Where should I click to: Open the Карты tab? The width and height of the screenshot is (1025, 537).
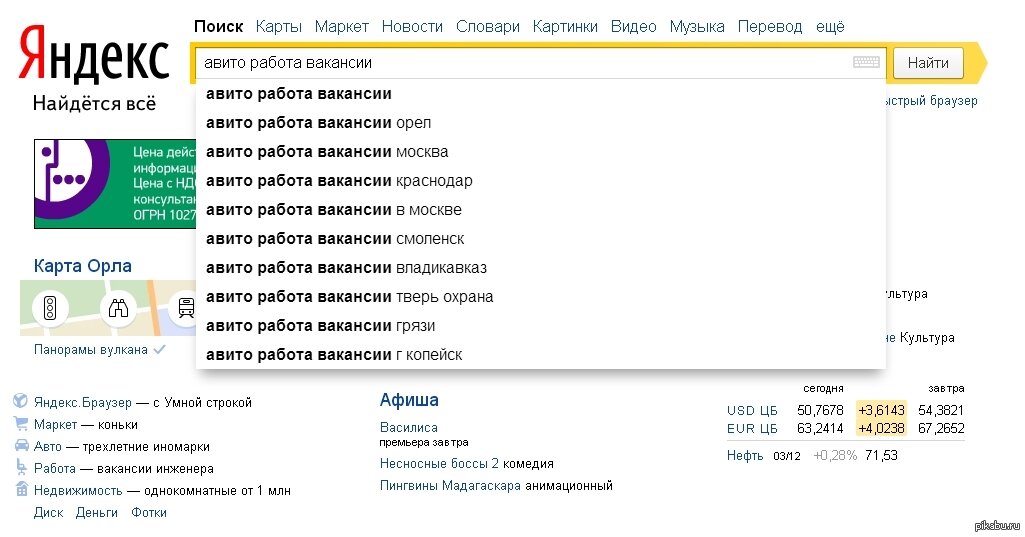pos(278,27)
